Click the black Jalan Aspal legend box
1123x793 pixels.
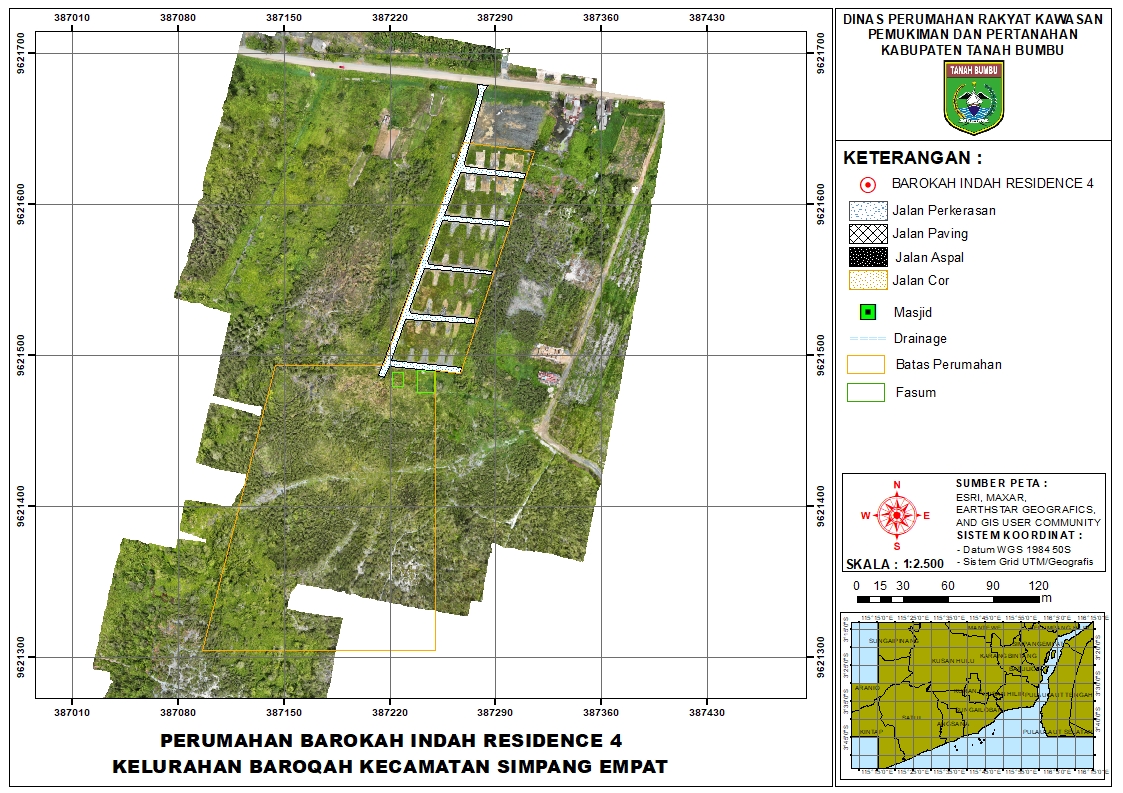coord(867,257)
